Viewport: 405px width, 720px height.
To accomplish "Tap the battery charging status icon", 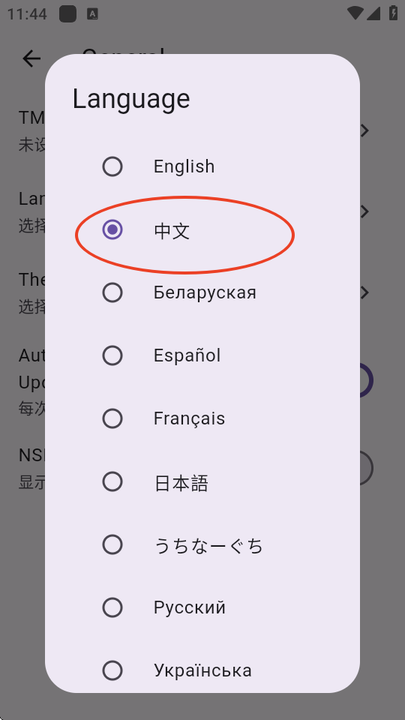I will click(x=394, y=13).
